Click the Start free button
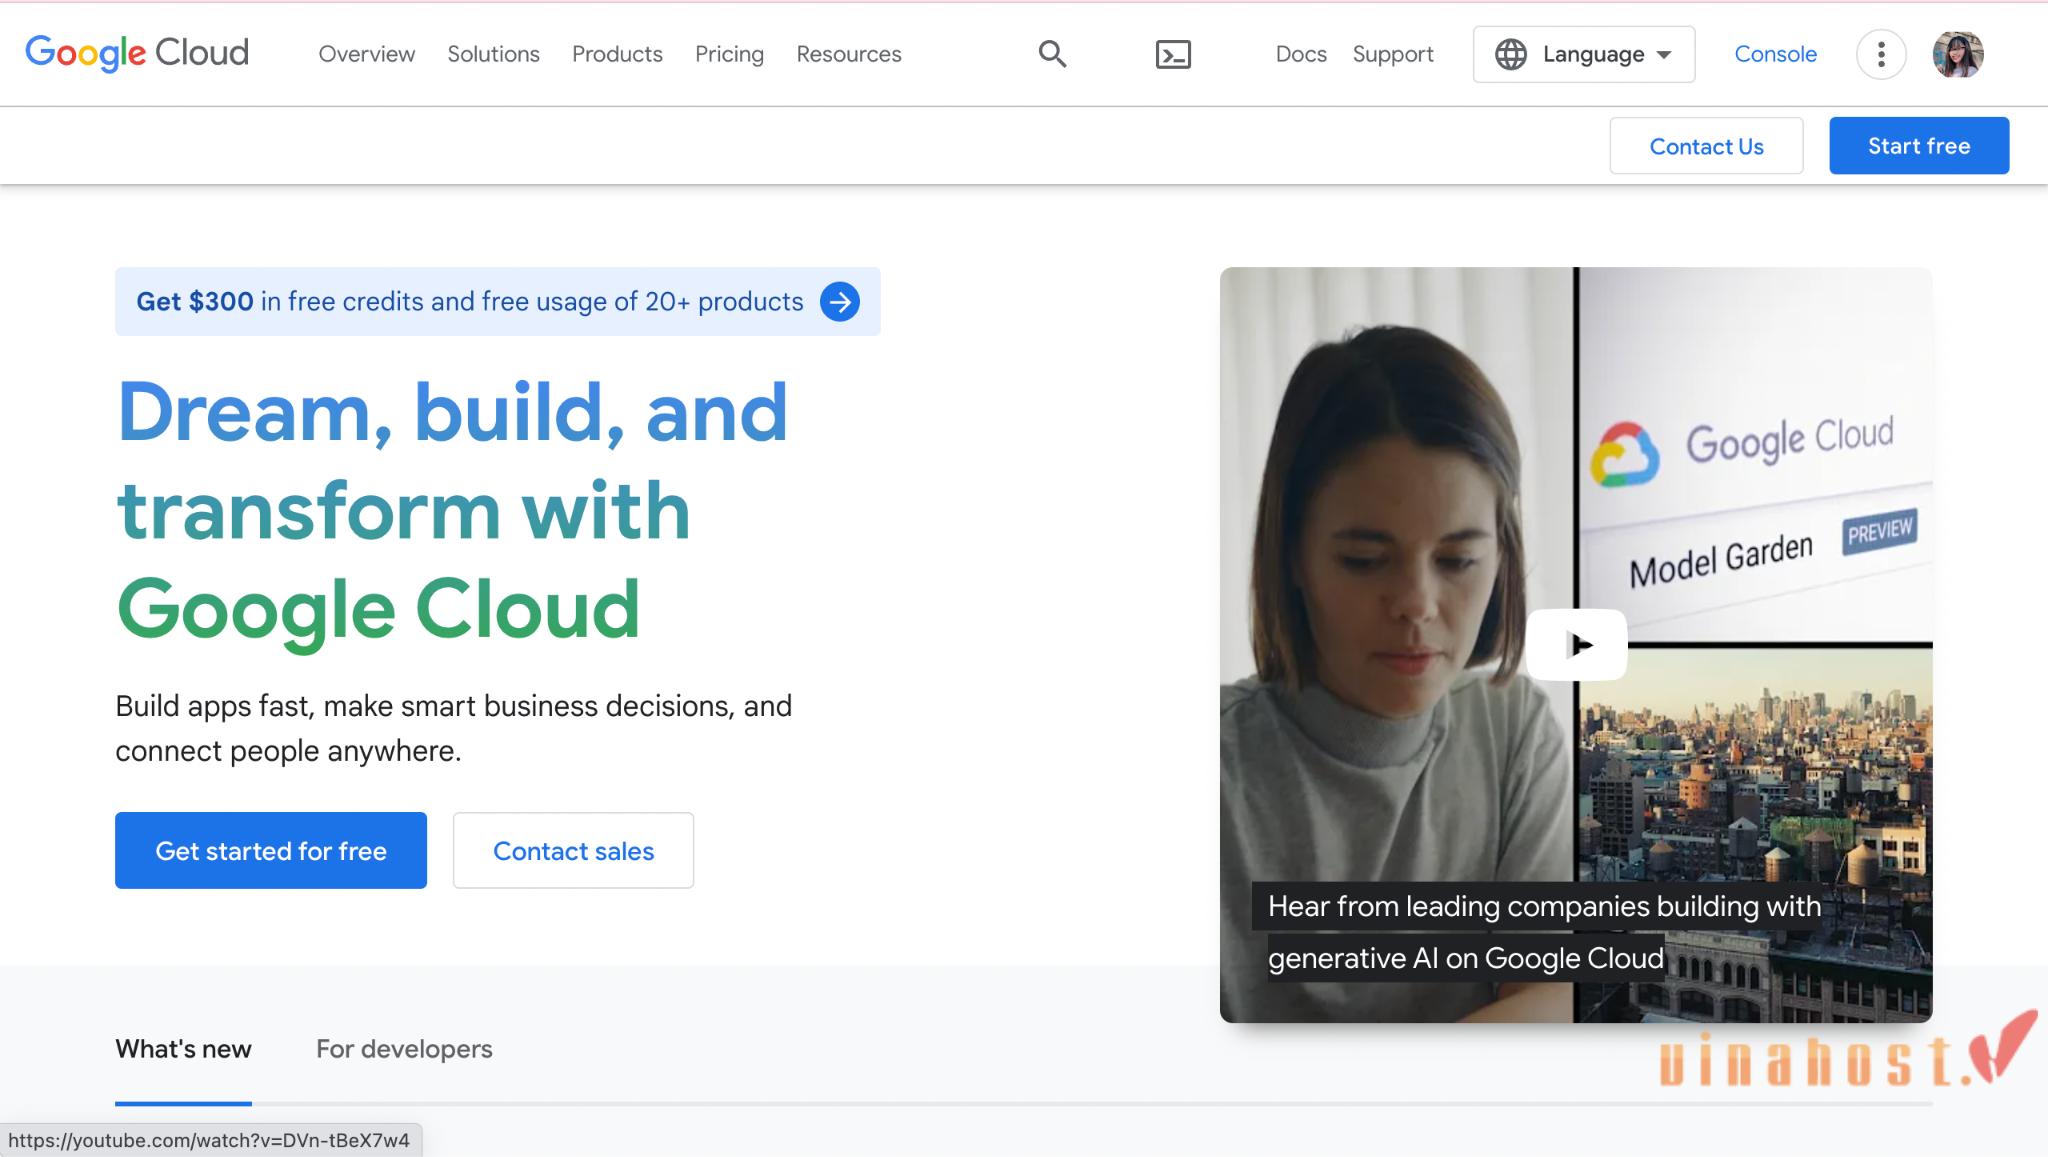Image resolution: width=2048 pixels, height=1157 pixels. pyautogui.click(x=1918, y=145)
